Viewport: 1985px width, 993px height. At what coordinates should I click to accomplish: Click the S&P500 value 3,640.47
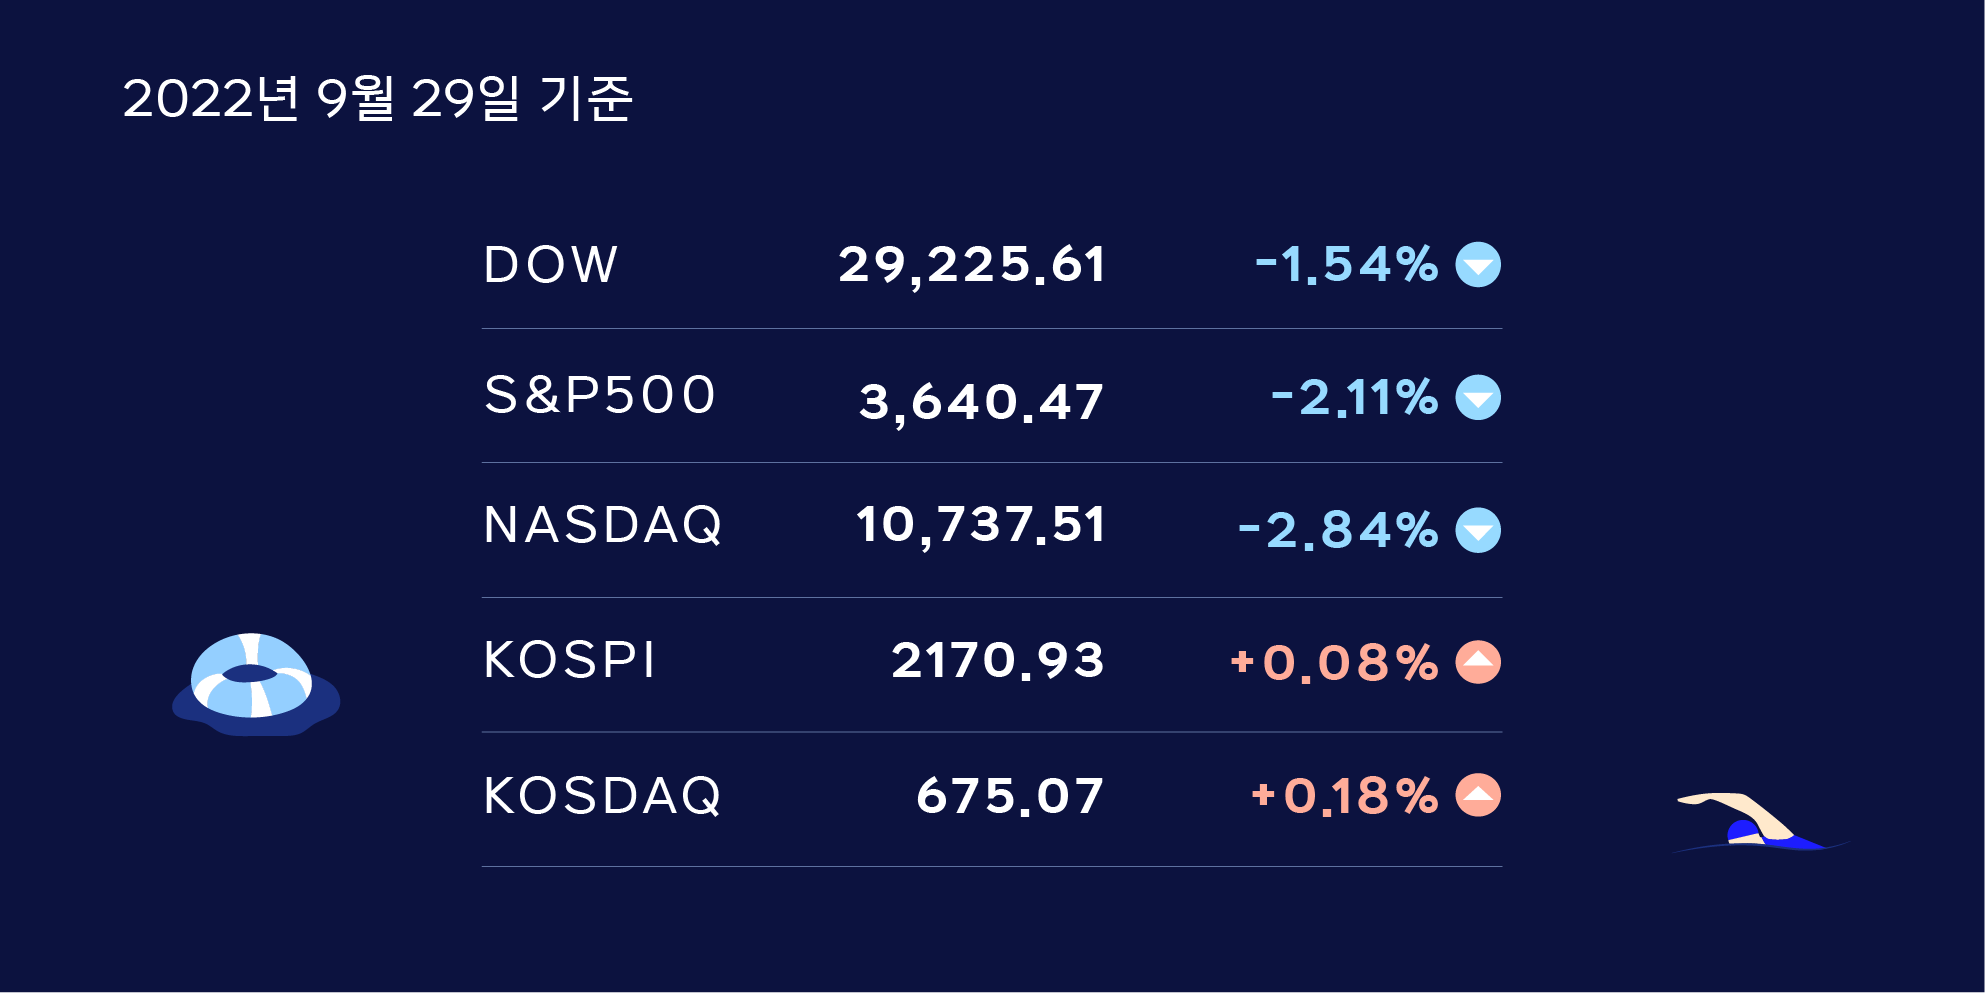[982, 403]
